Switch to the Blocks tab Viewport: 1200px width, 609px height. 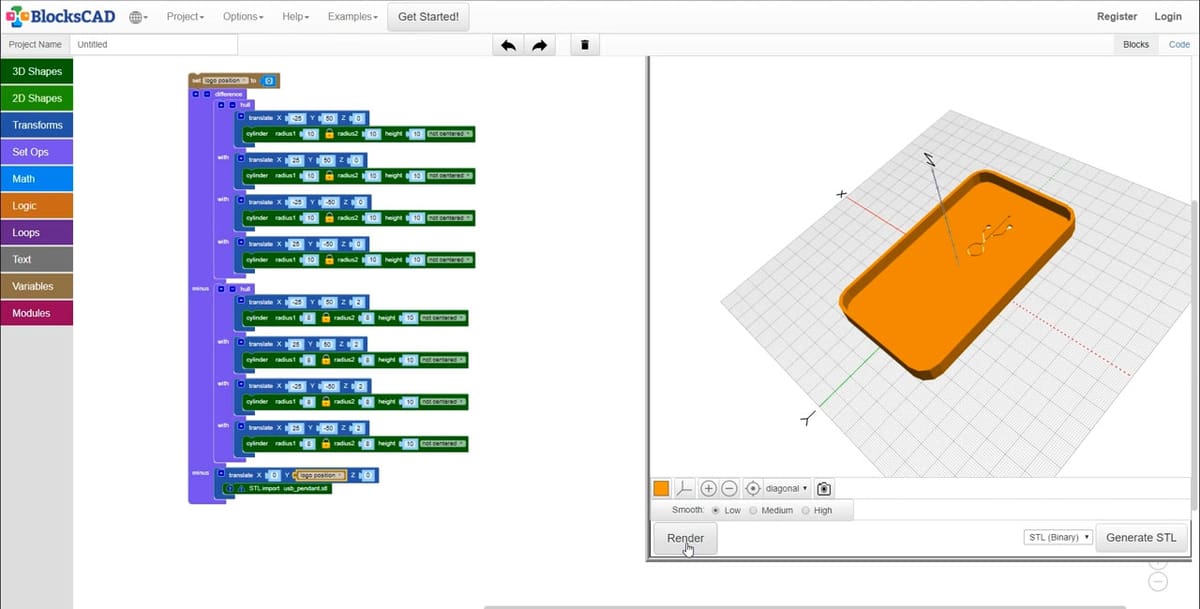1136,45
